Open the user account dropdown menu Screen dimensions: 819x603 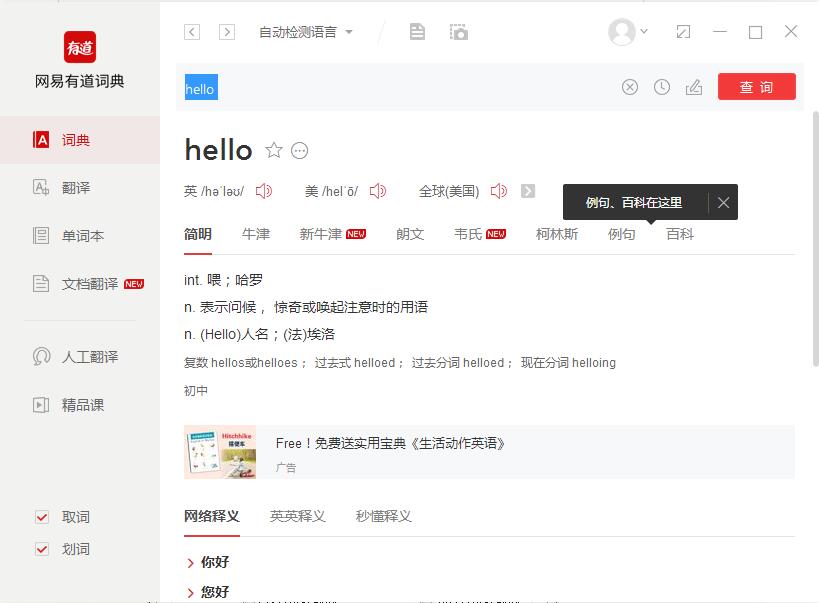point(625,31)
